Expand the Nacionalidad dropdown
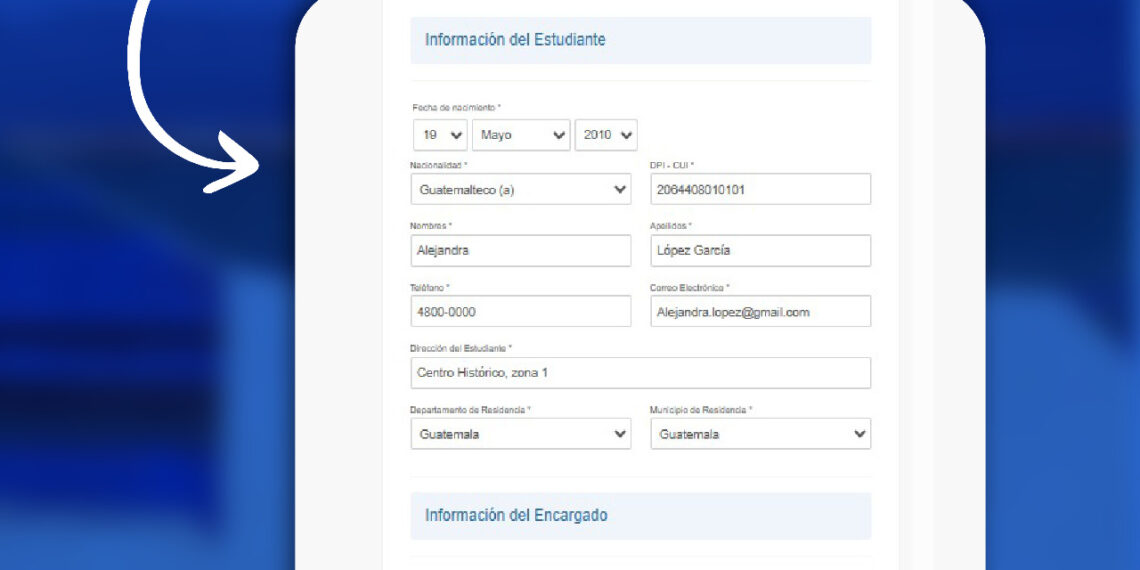Screen dimensions: 1140x570 tap(520, 189)
